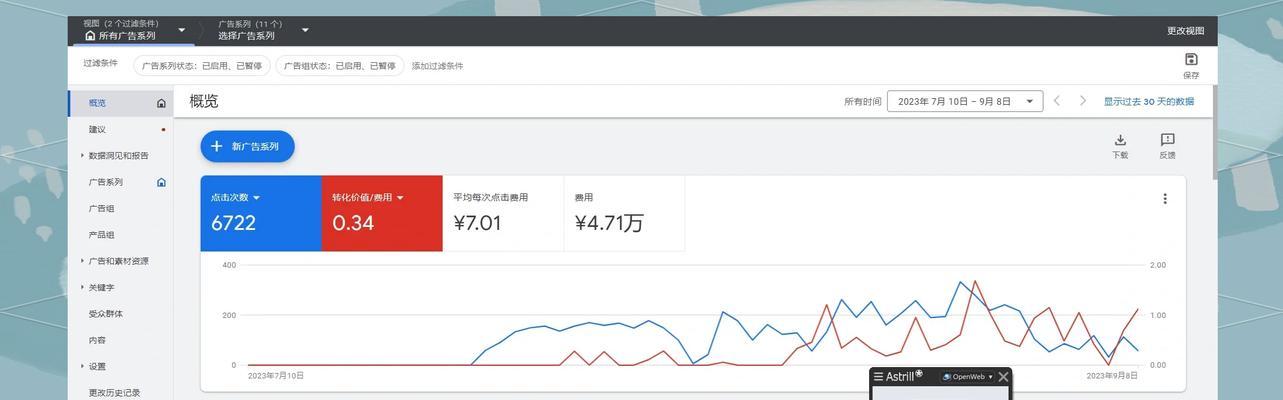The height and width of the screenshot is (400, 1283).
Task: Open the 所有广告系列 view dropdown
Action: [181, 30]
